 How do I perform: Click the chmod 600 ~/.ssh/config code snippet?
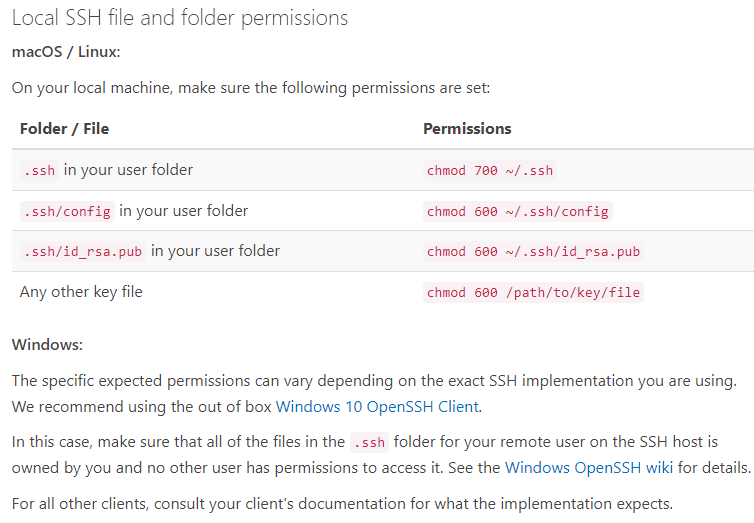coord(517,212)
